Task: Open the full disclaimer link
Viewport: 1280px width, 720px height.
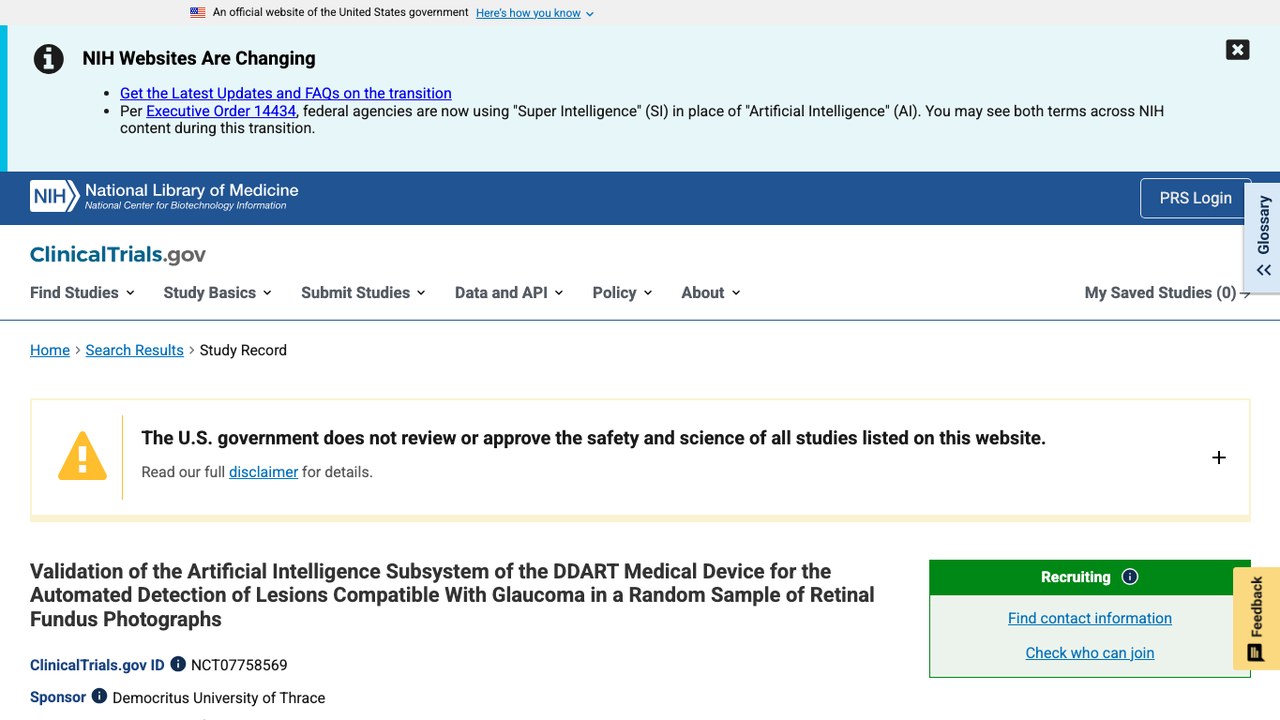Action: pos(263,472)
